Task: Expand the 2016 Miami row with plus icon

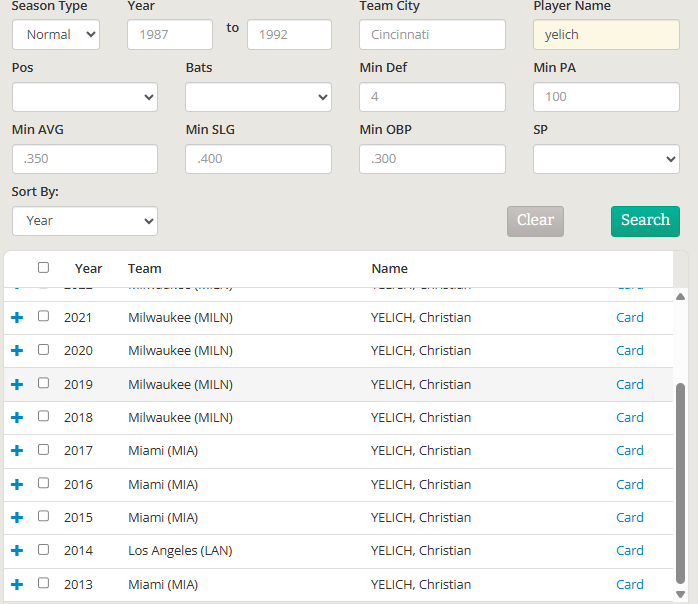Action: pos(17,484)
